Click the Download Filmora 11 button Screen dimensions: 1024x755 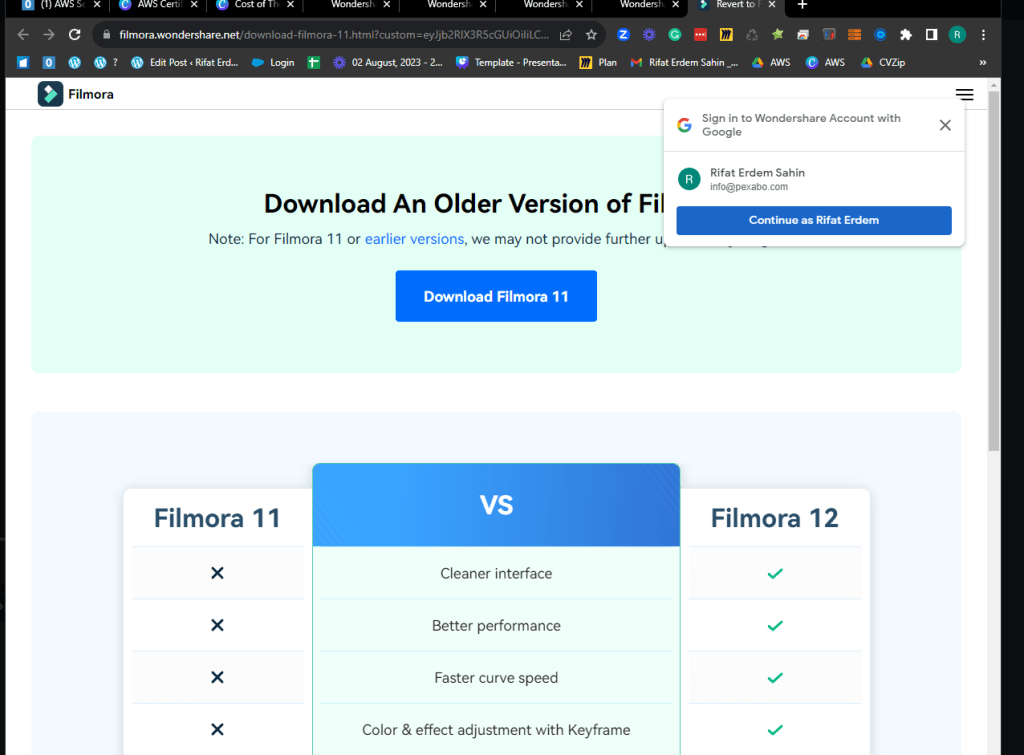496,296
